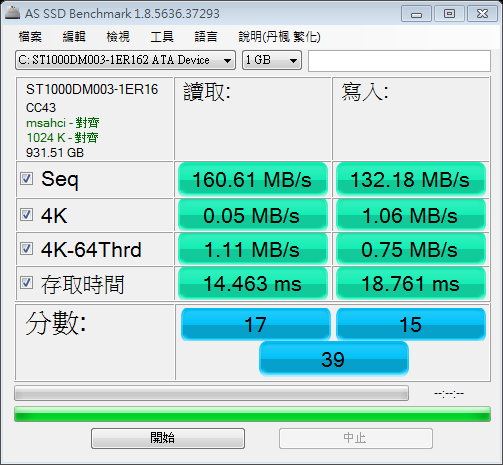Open the 說明 menu

[279, 37]
